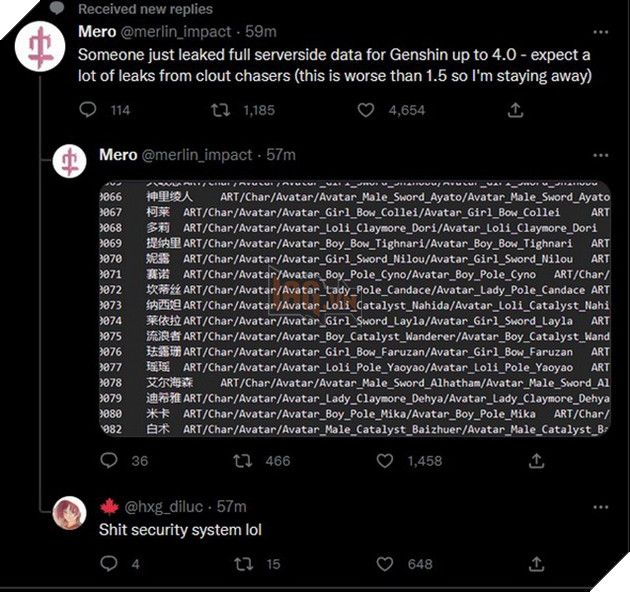Open Mero's avatar on the 57m tweet
This screenshot has width=630, height=592.
pyautogui.click(x=70, y=161)
